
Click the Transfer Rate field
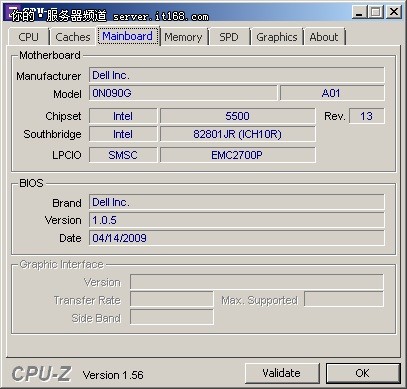(172, 299)
